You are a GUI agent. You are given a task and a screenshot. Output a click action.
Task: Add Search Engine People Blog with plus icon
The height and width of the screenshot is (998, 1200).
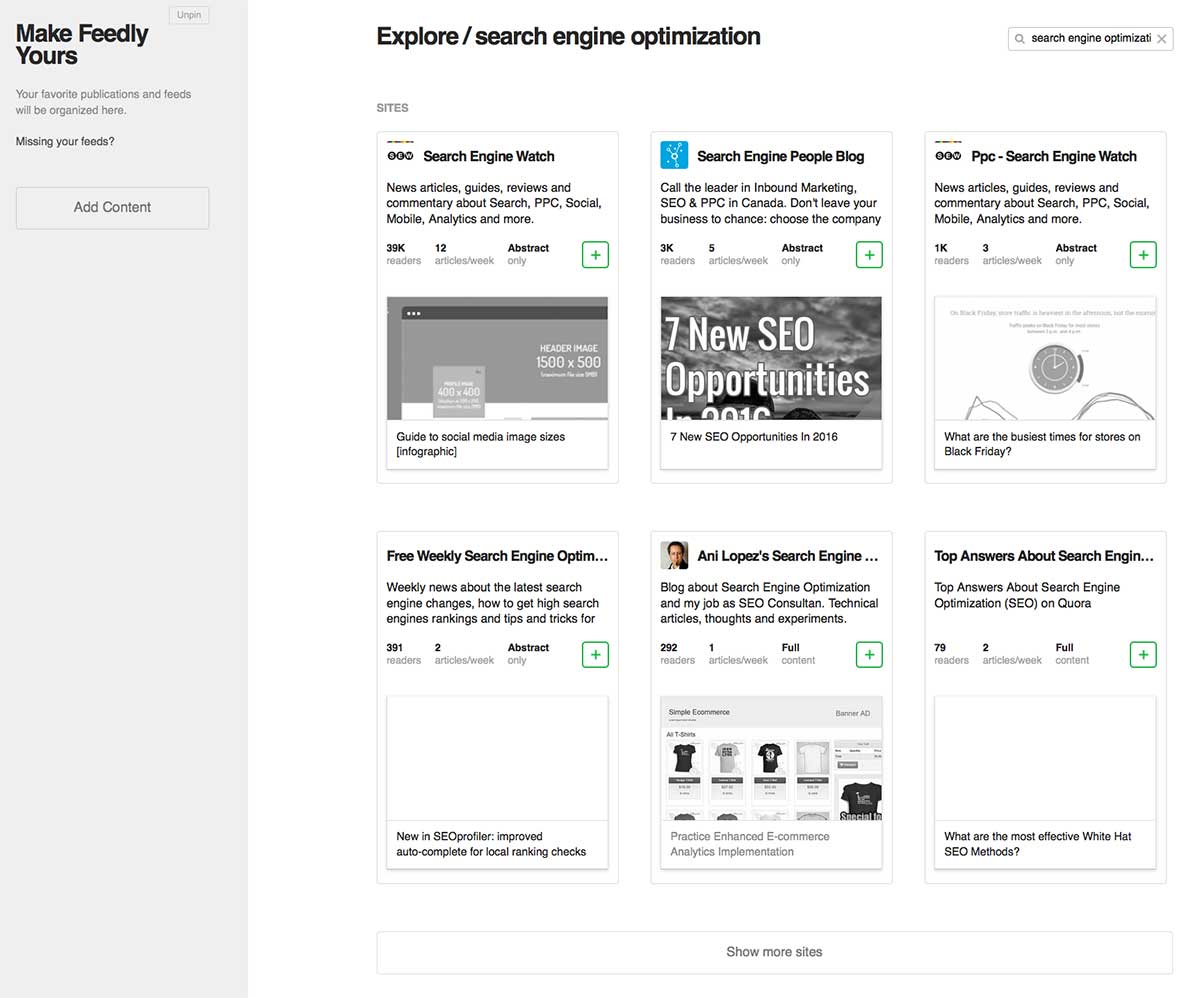click(x=869, y=255)
